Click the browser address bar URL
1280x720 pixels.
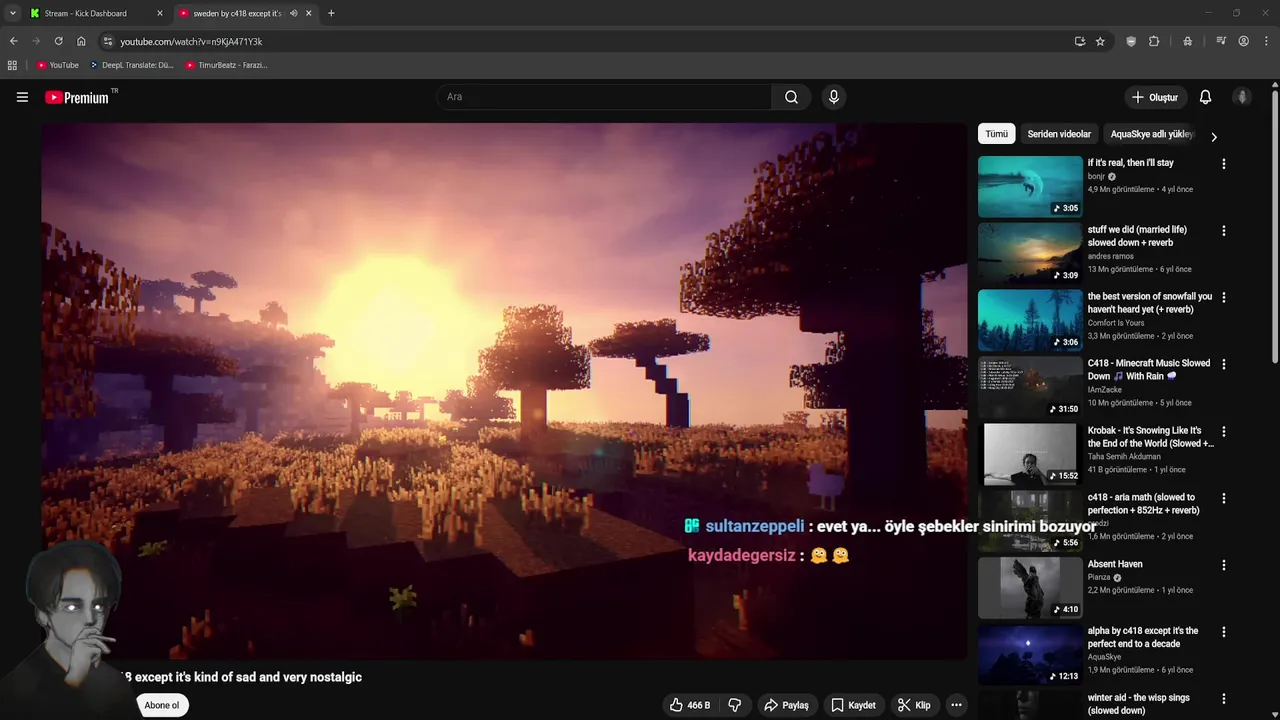[x=191, y=41]
